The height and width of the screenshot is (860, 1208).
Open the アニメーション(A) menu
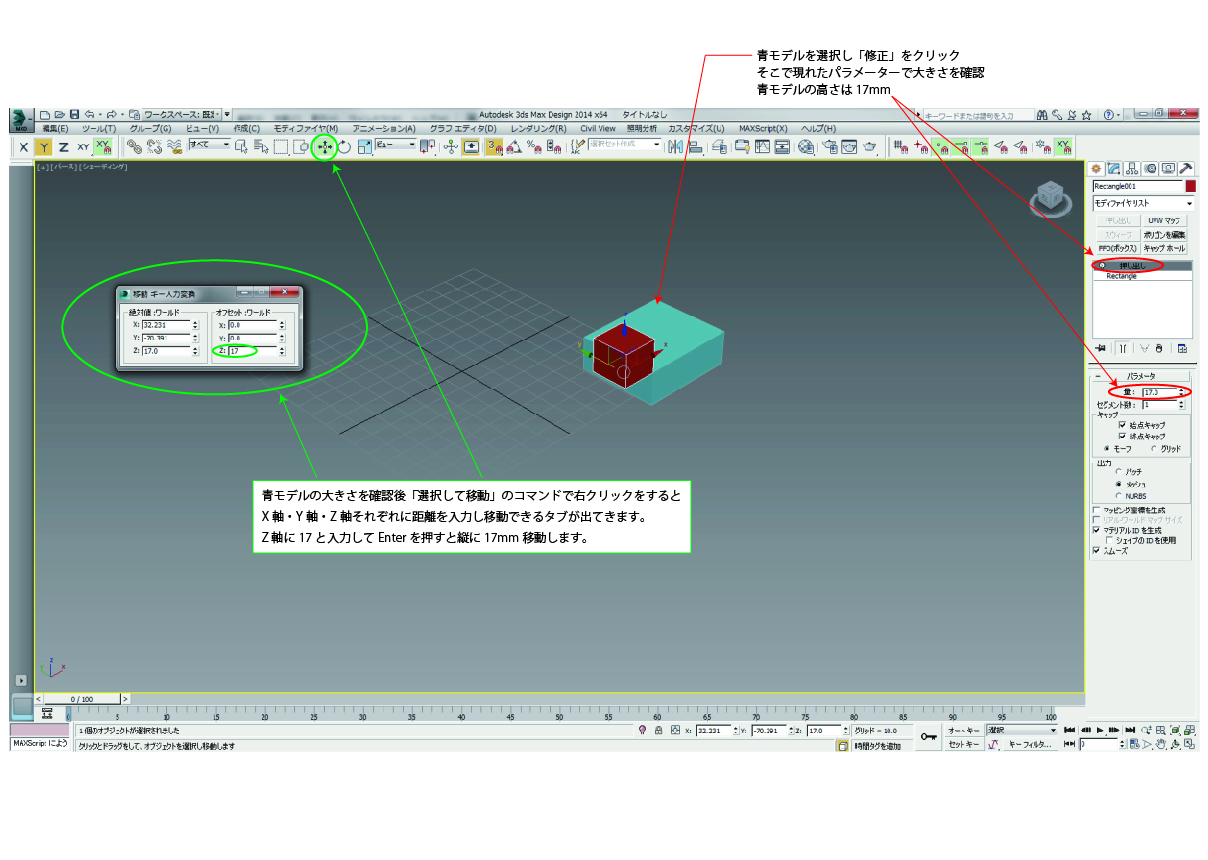(x=382, y=129)
